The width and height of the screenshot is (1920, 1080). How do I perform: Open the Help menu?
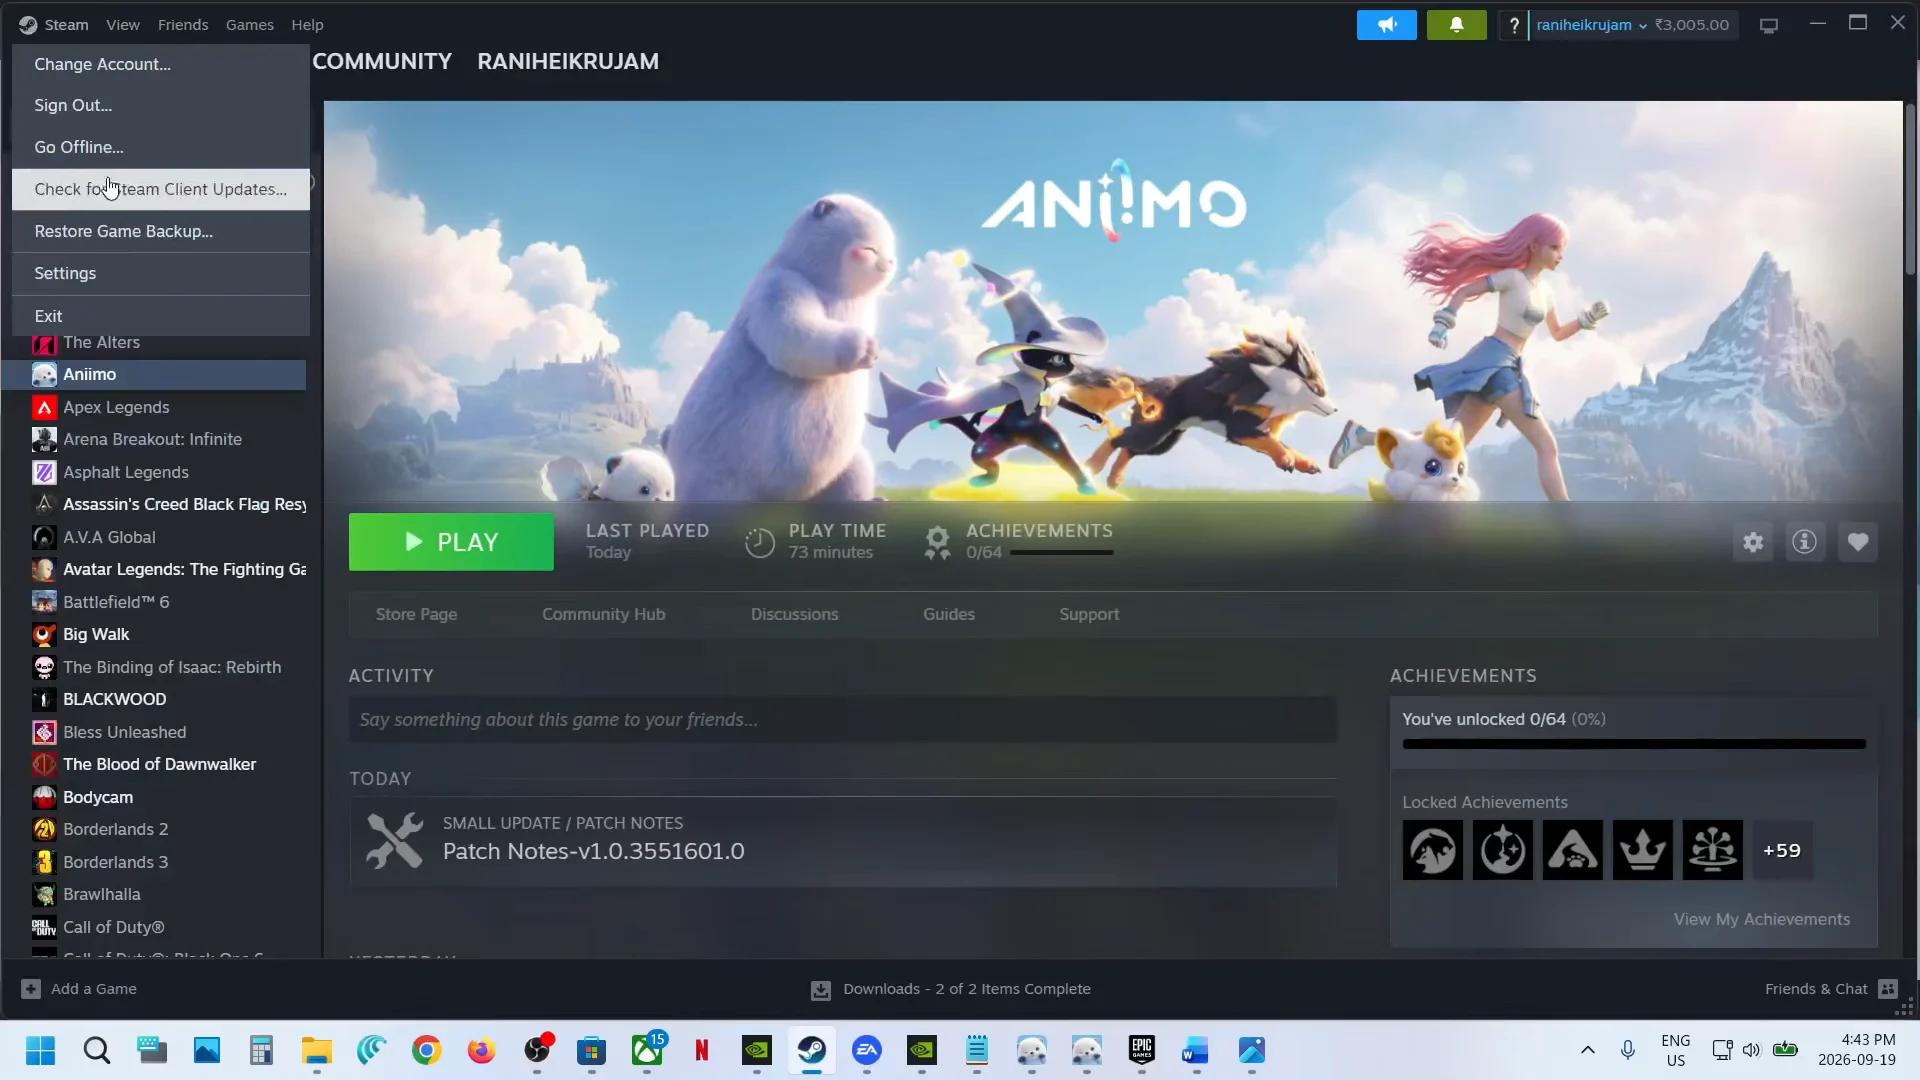[307, 25]
